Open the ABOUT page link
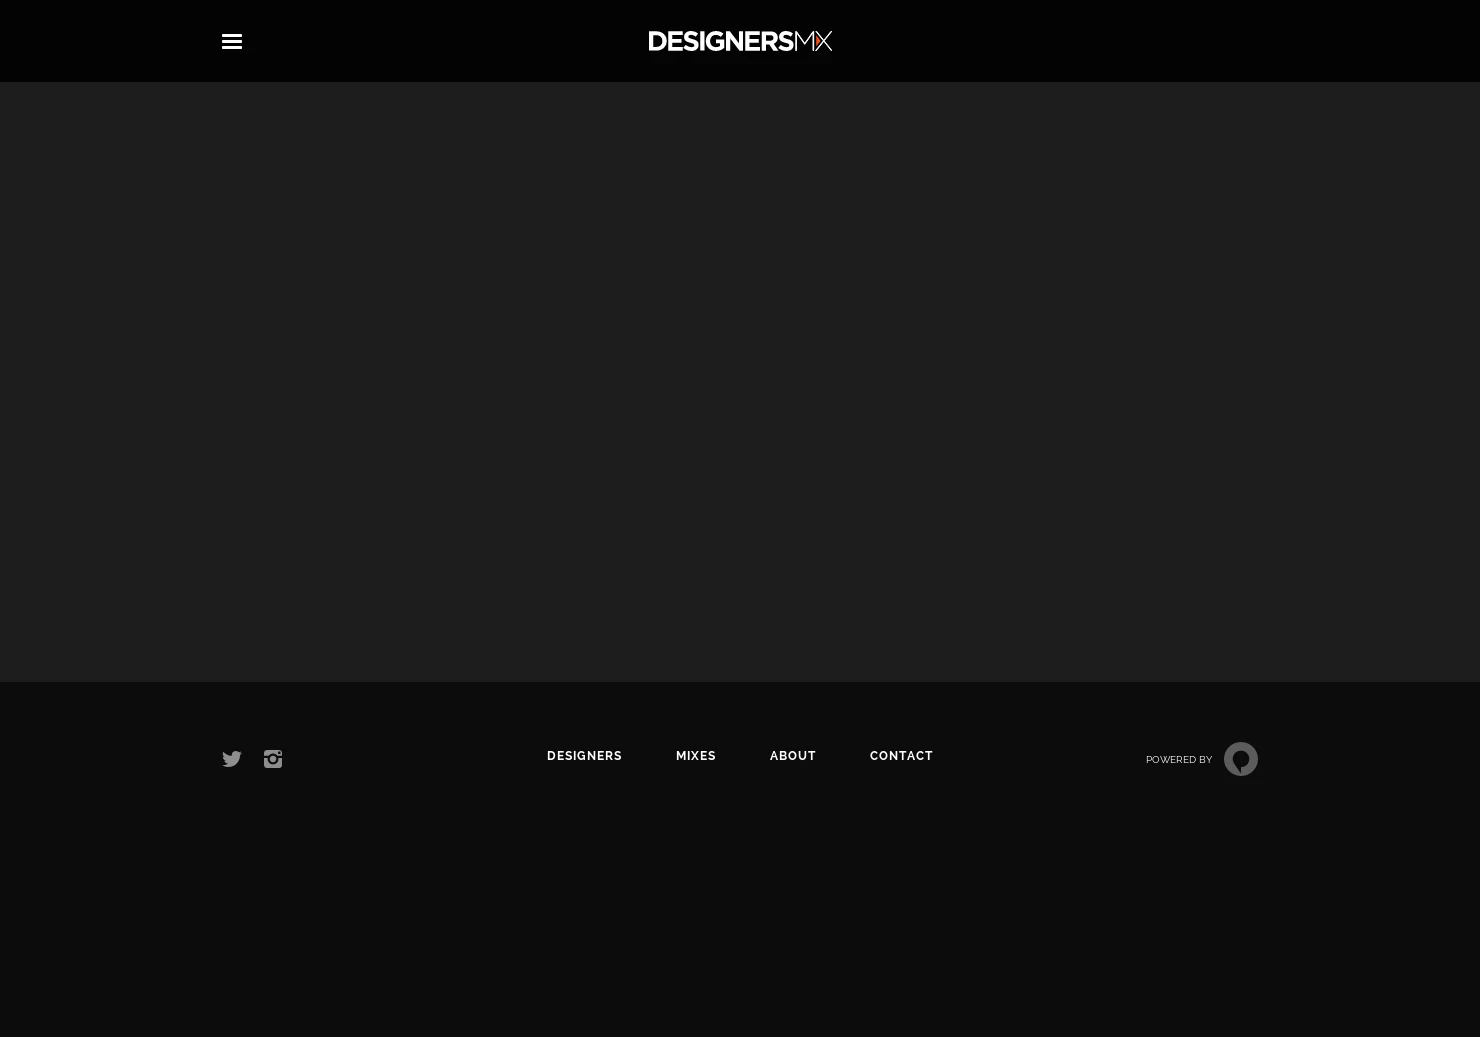Viewport: 1480px width, 1037px height. [793, 756]
